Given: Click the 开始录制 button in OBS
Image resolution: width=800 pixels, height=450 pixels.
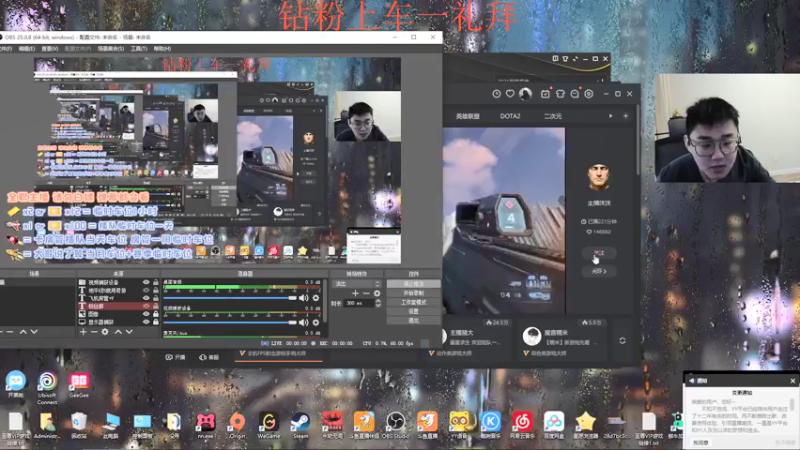Looking at the screenshot, I should (x=413, y=293).
